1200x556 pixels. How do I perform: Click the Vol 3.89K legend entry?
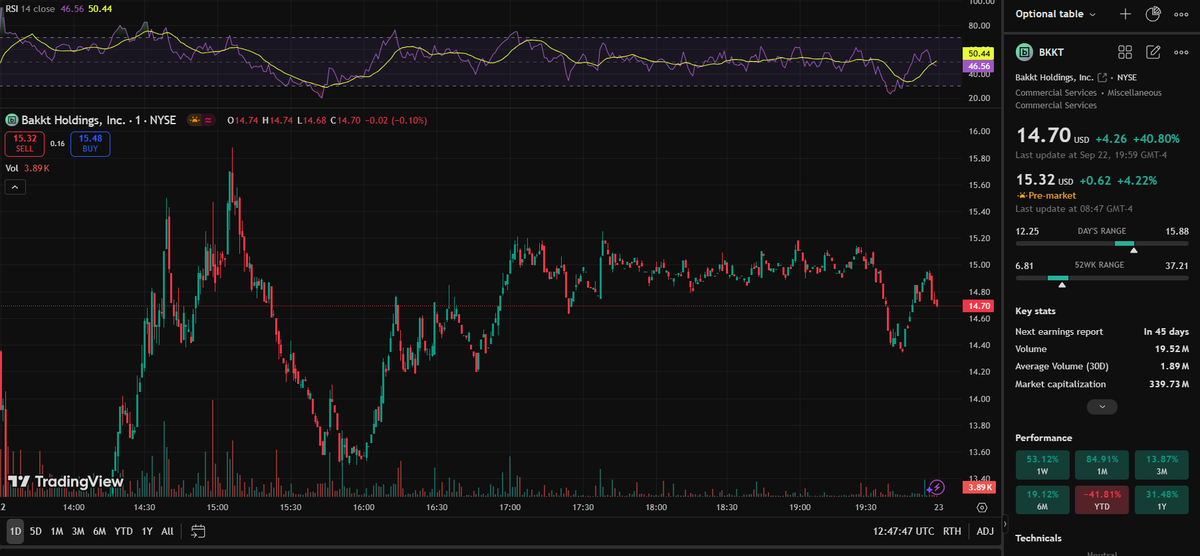tap(28, 168)
